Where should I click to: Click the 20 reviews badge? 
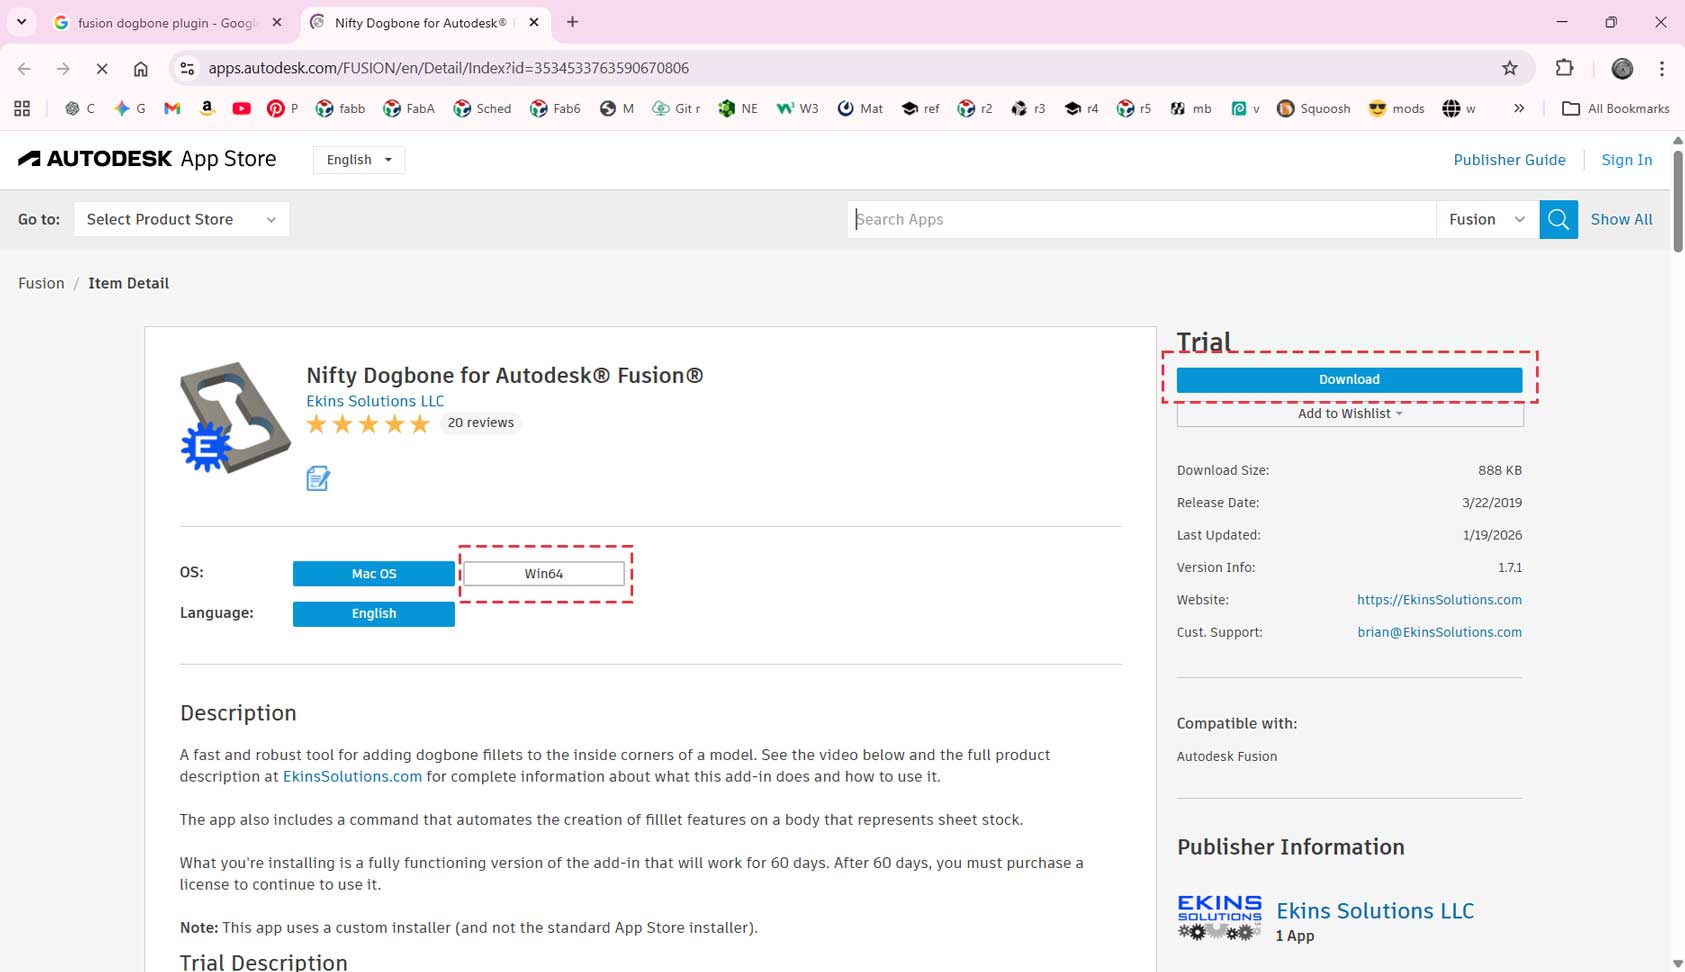click(x=481, y=423)
